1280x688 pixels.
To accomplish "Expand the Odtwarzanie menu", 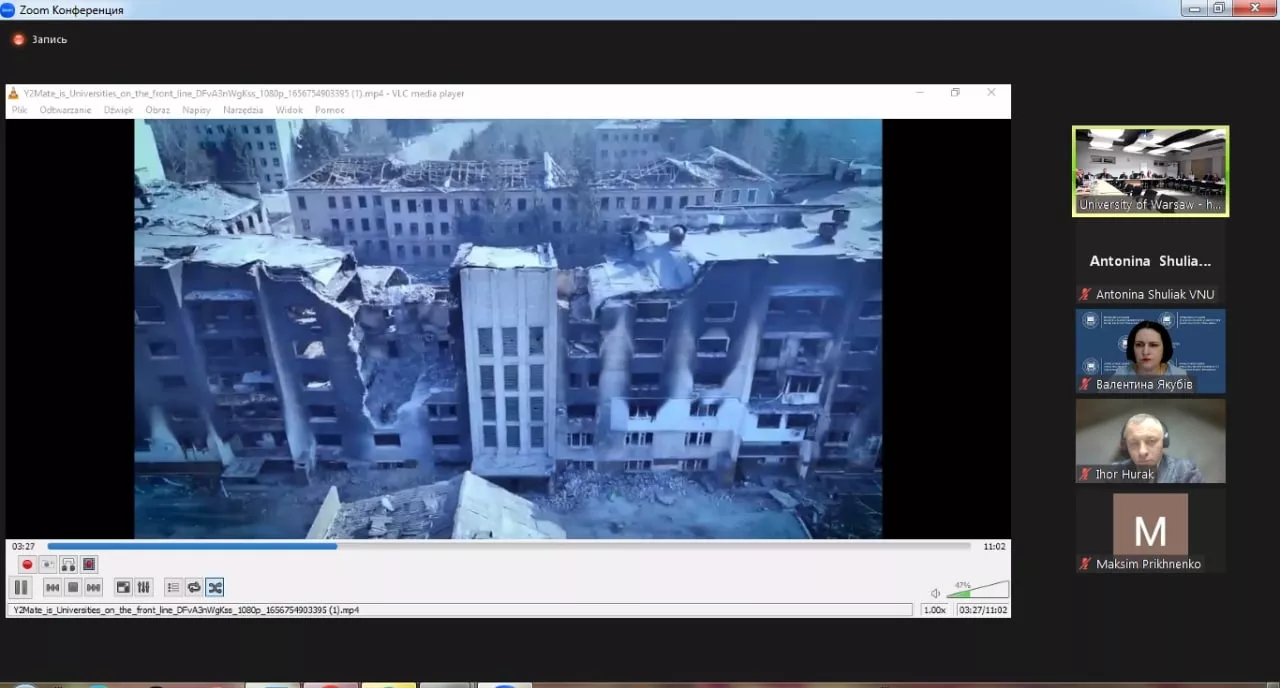I will tap(65, 110).
